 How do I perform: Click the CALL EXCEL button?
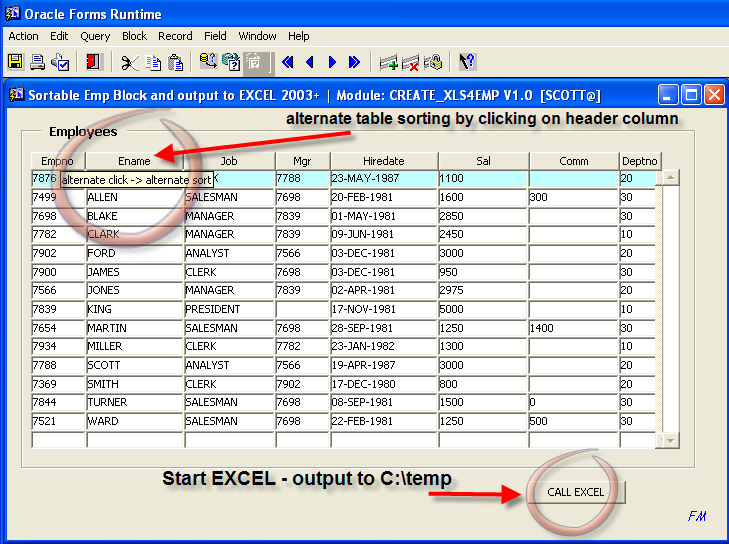tap(576, 492)
